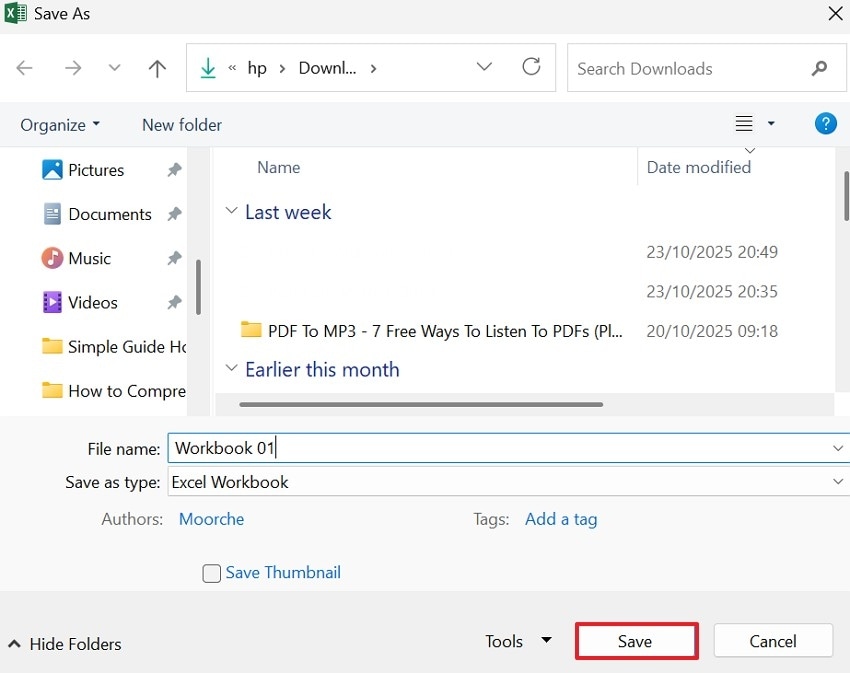The image size is (850, 673).
Task: Collapse the Earlier this month group
Action: pyautogui.click(x=231, y=368)
